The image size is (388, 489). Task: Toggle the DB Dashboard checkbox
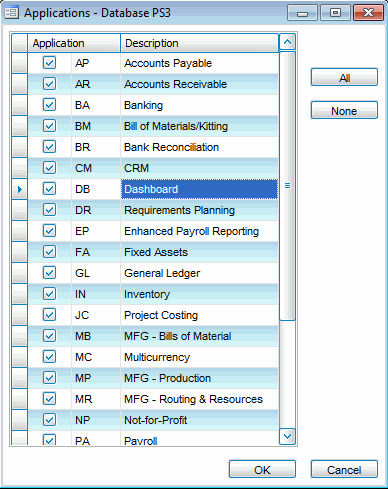(49, 189)
